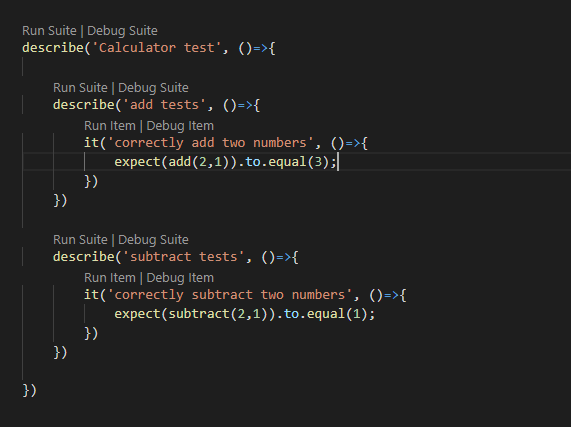Viewport: 571px width, 427px height.
Task: Debug Item for 'correctly subtract two numbers'
Action: pyautogui.click(x=180, y=278)
